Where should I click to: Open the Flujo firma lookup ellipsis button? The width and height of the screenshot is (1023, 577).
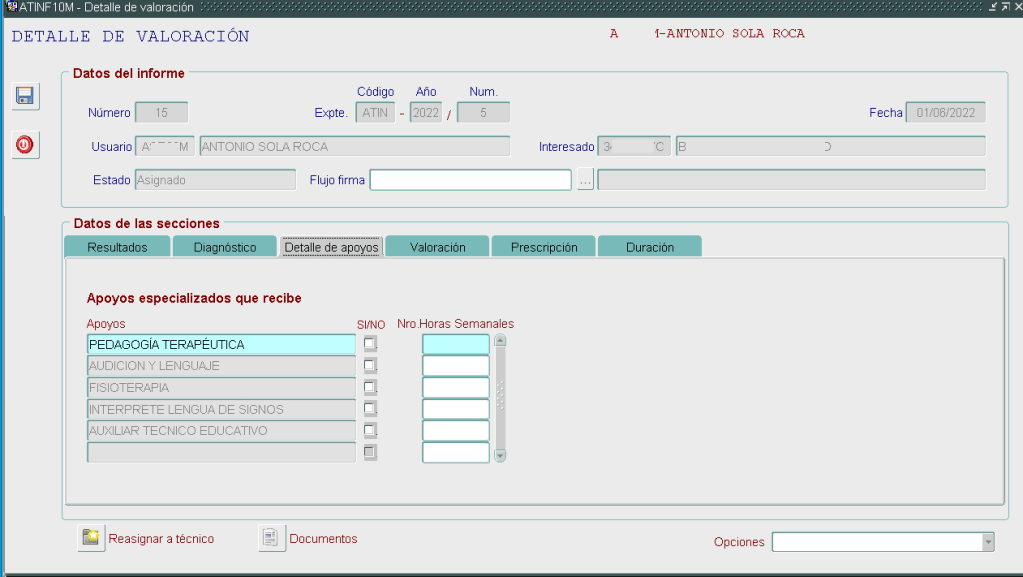click(x=586, y=180)
